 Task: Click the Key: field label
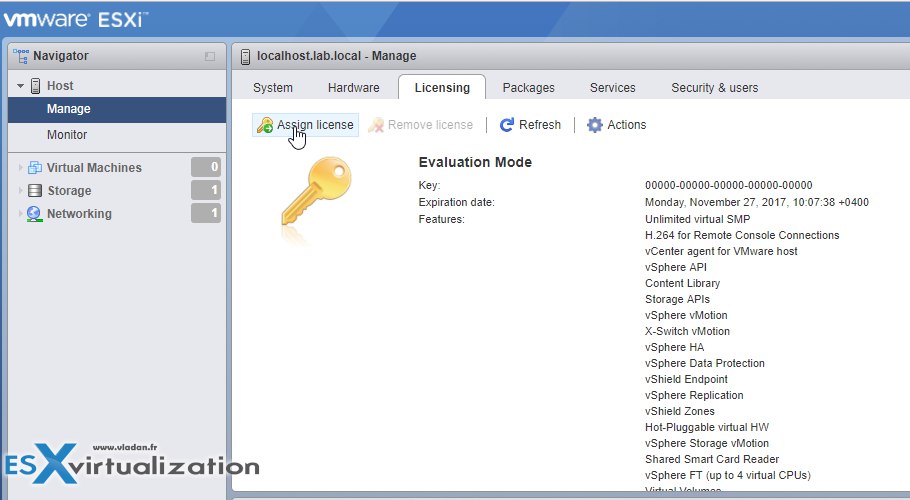click(429, 186)
